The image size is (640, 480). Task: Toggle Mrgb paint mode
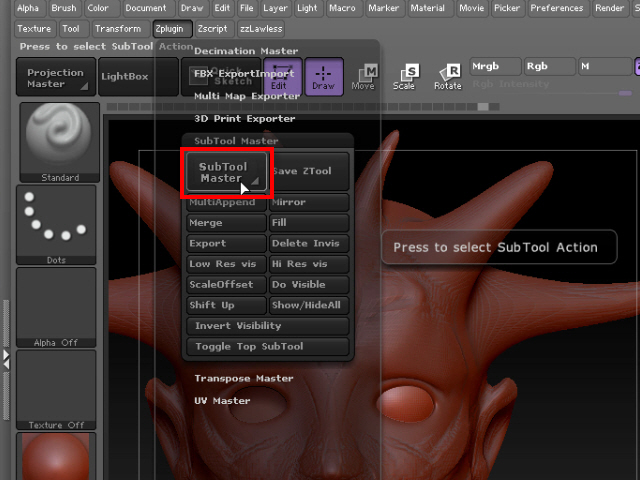click(496, 67)
